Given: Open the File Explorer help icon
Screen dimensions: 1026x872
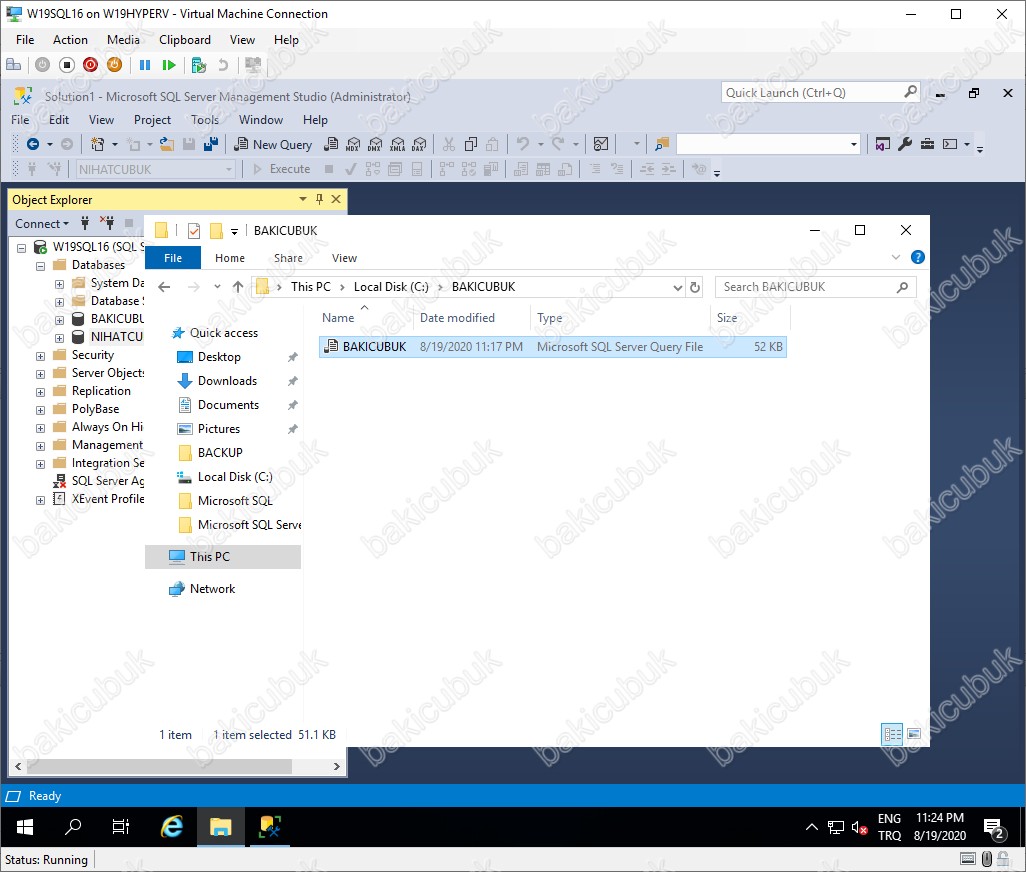Looking at the screenshot, I should click(917, 257).
